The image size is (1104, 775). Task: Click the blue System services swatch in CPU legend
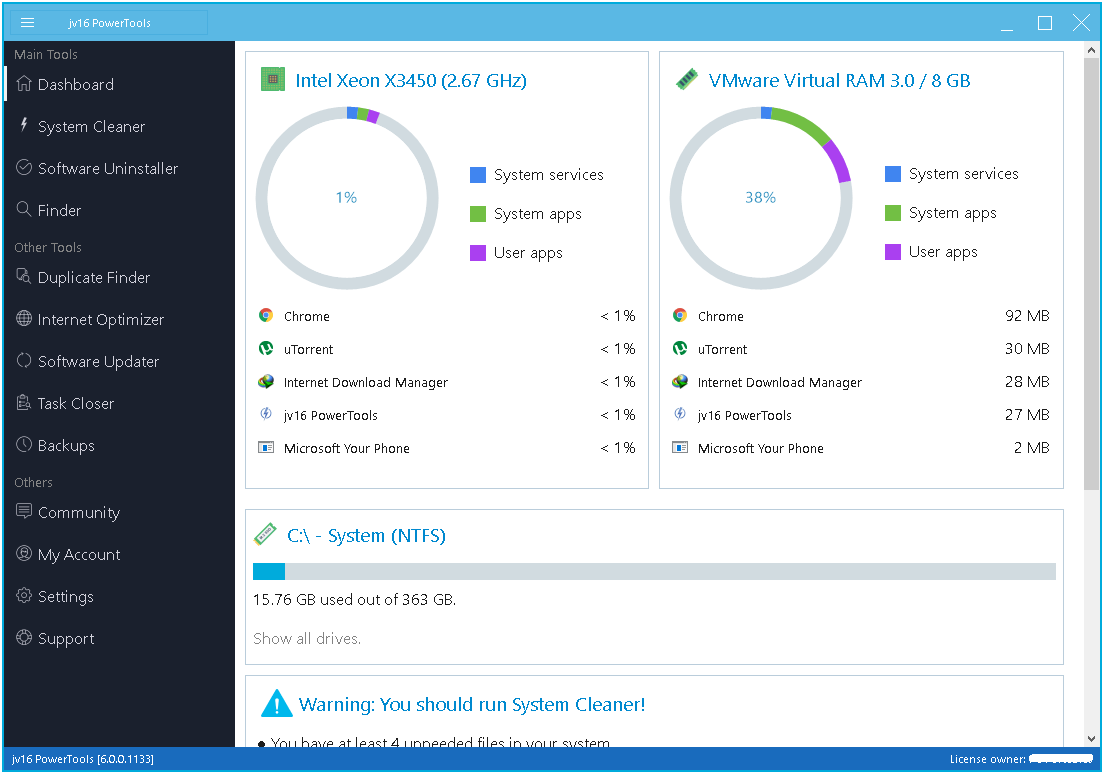(478, 175)
